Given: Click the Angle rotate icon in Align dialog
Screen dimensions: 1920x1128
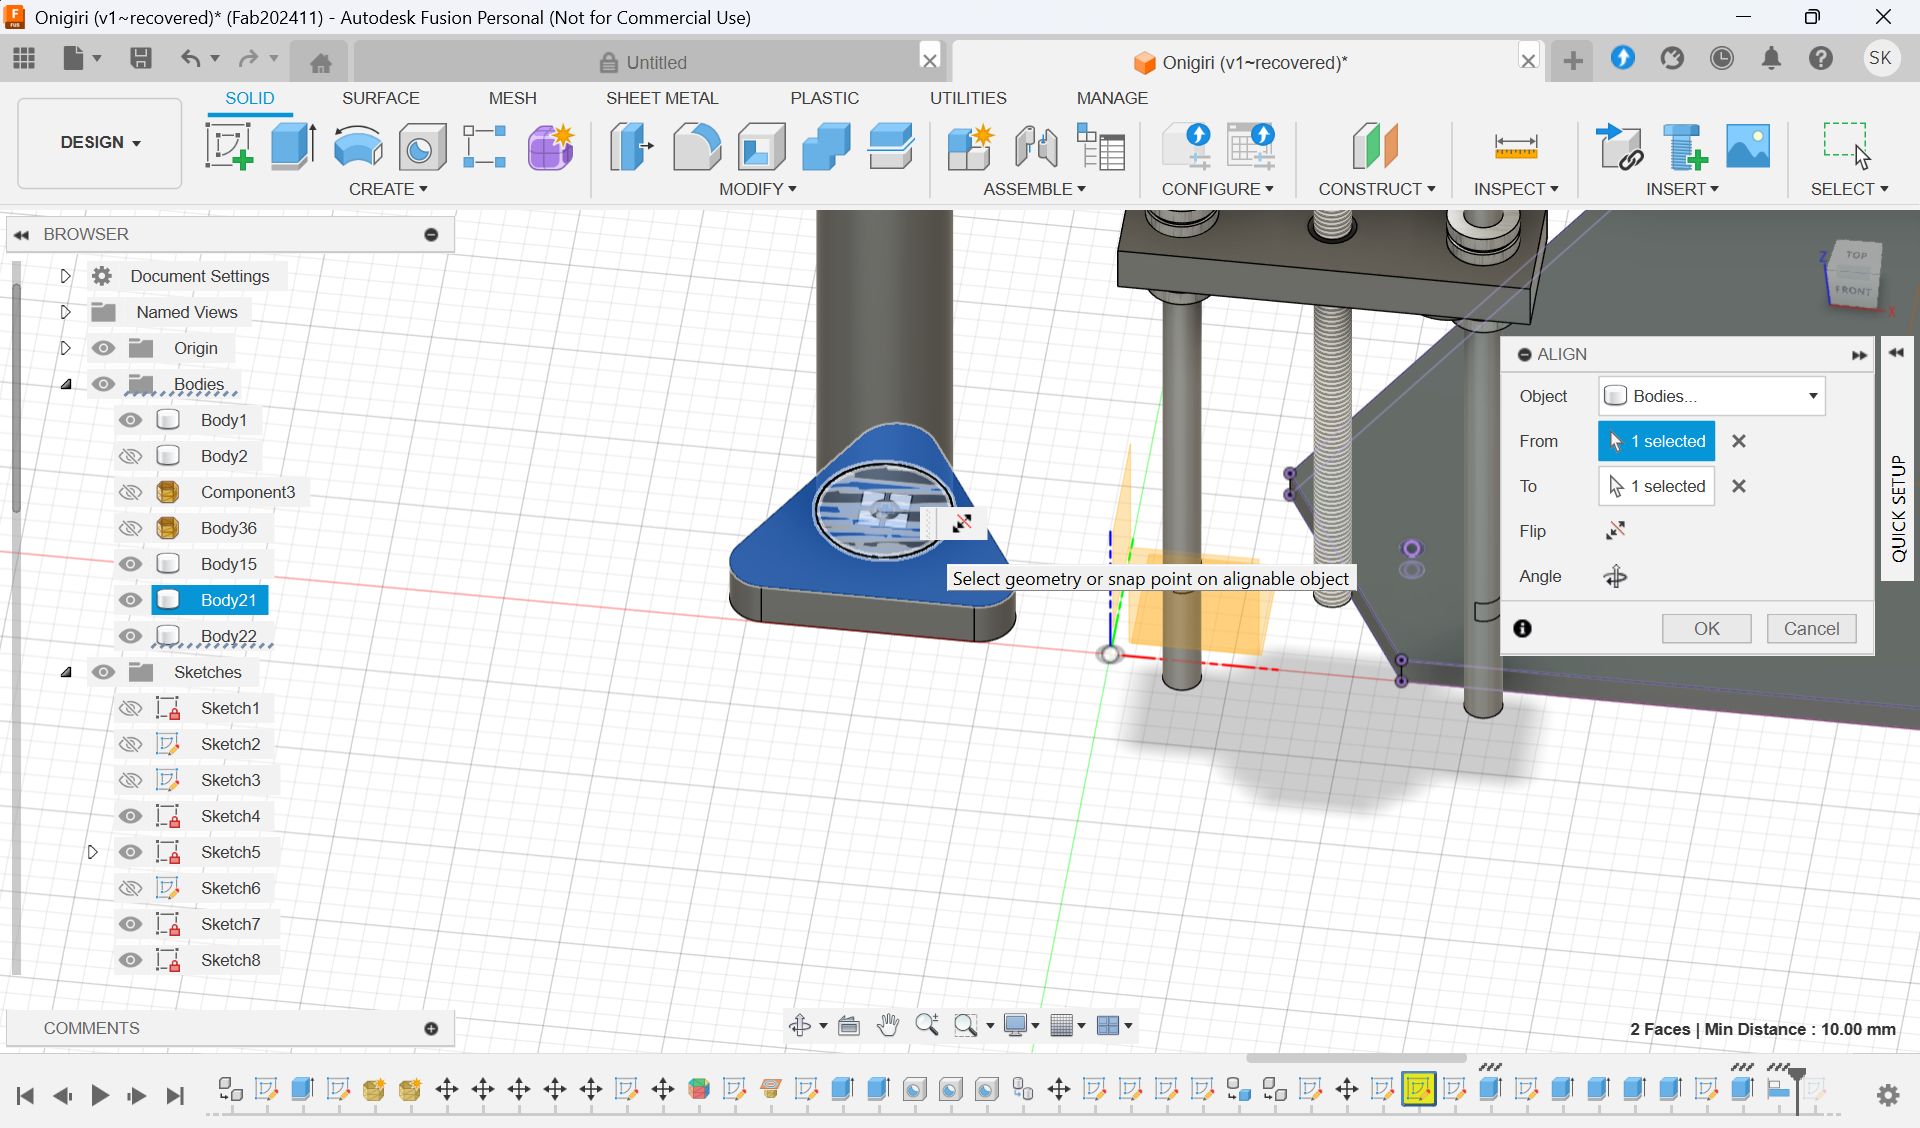Looking at the screenshot, I should 1615,577.
